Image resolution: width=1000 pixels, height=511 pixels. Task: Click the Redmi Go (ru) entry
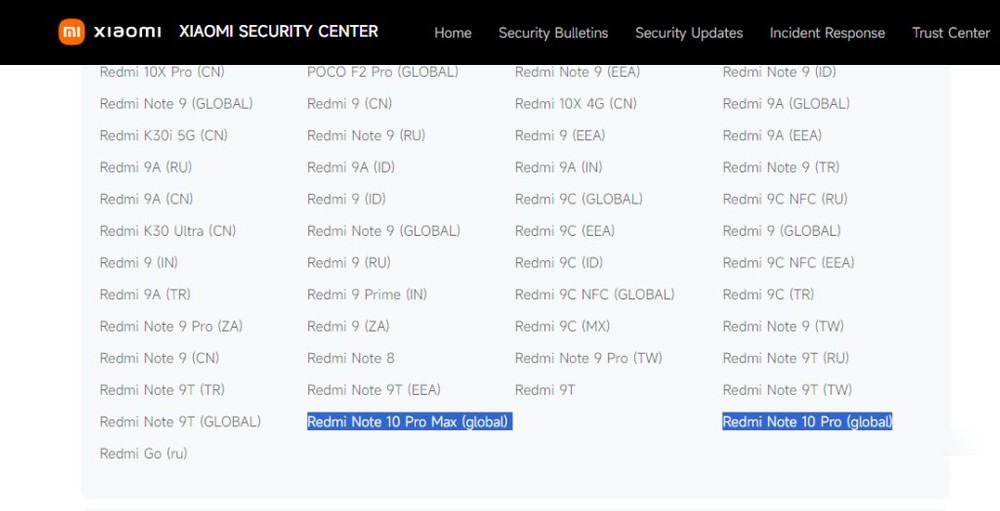(143, 454)
